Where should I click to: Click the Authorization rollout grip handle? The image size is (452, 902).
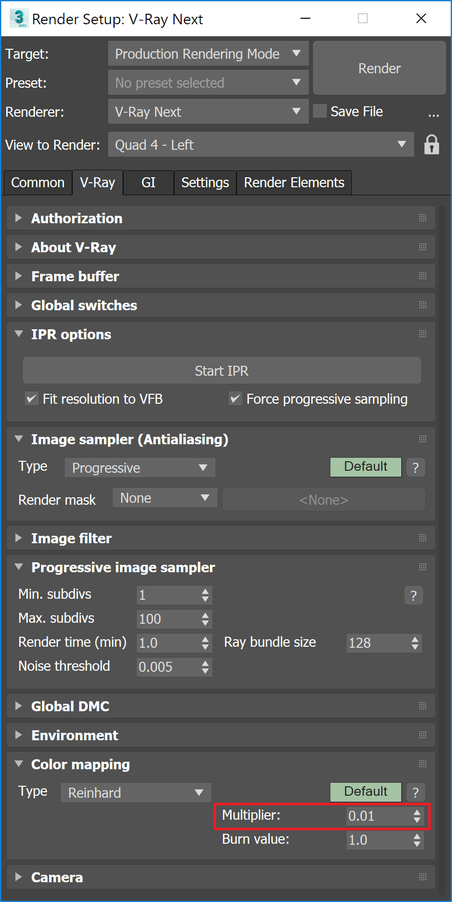click(x=423, y=218)
